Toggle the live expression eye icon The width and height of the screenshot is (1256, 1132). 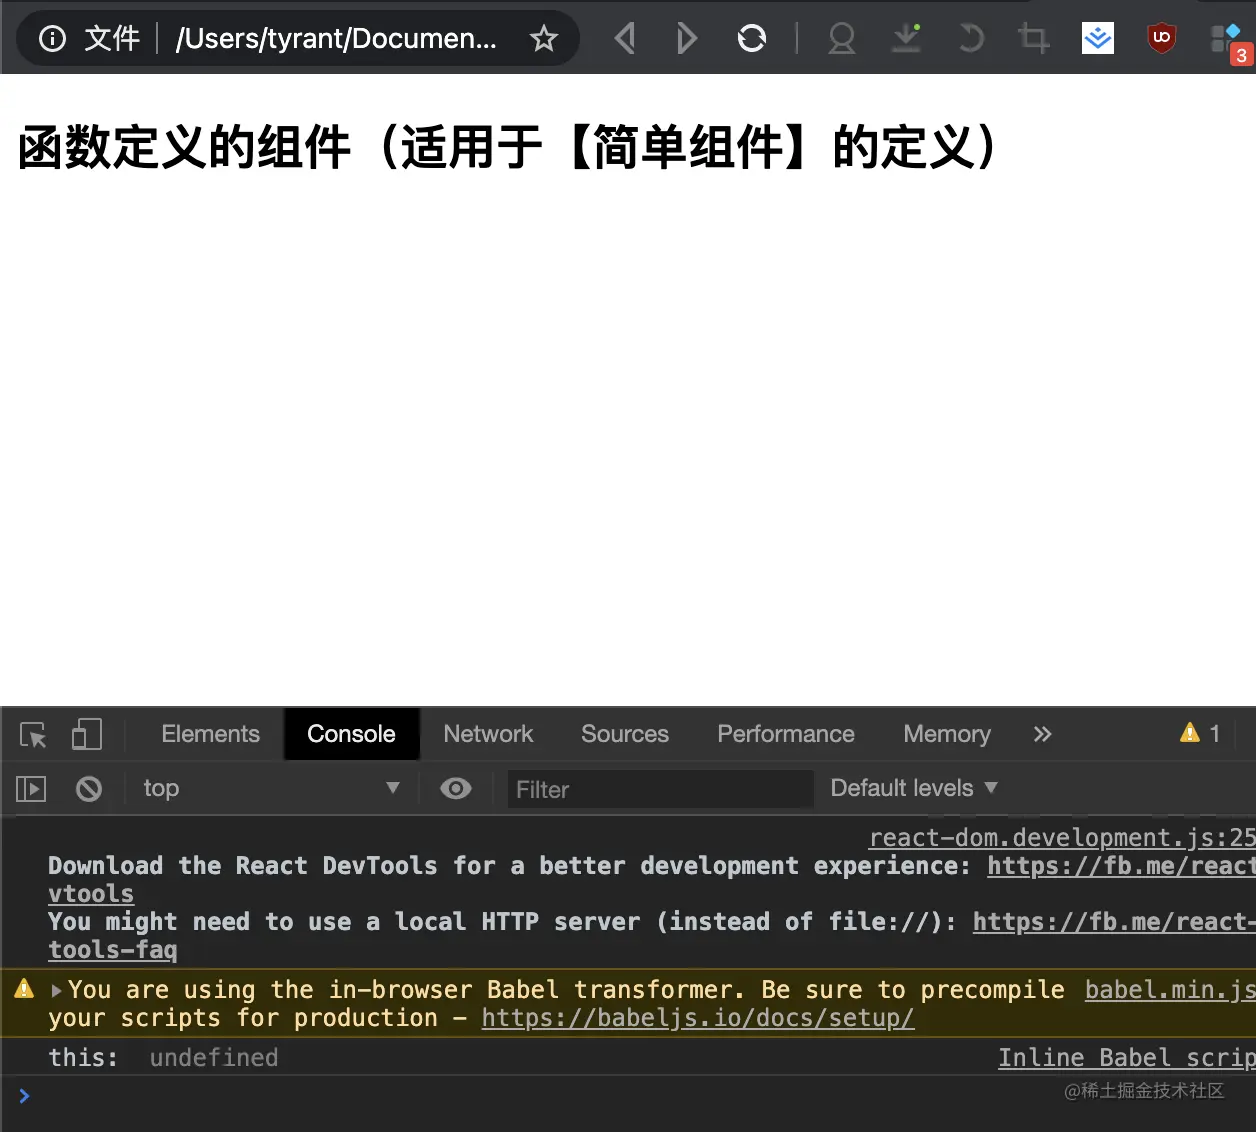[456, 788]
